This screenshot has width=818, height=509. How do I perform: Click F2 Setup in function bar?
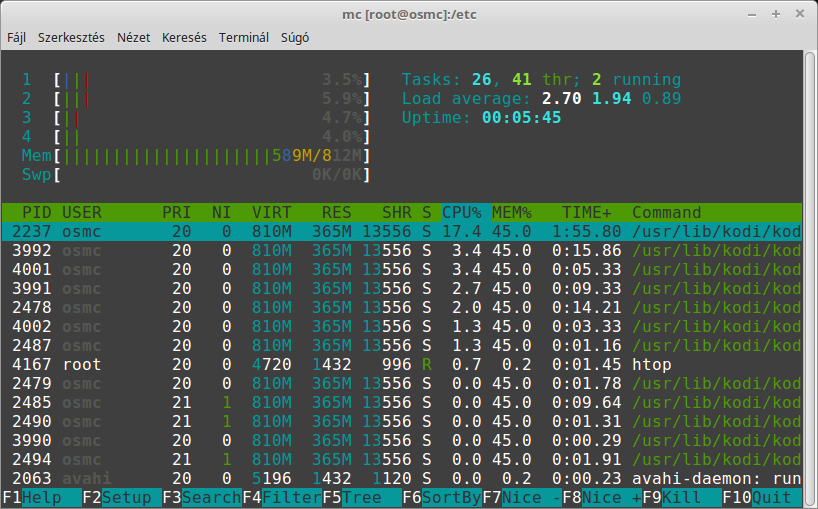click(122, 498)
